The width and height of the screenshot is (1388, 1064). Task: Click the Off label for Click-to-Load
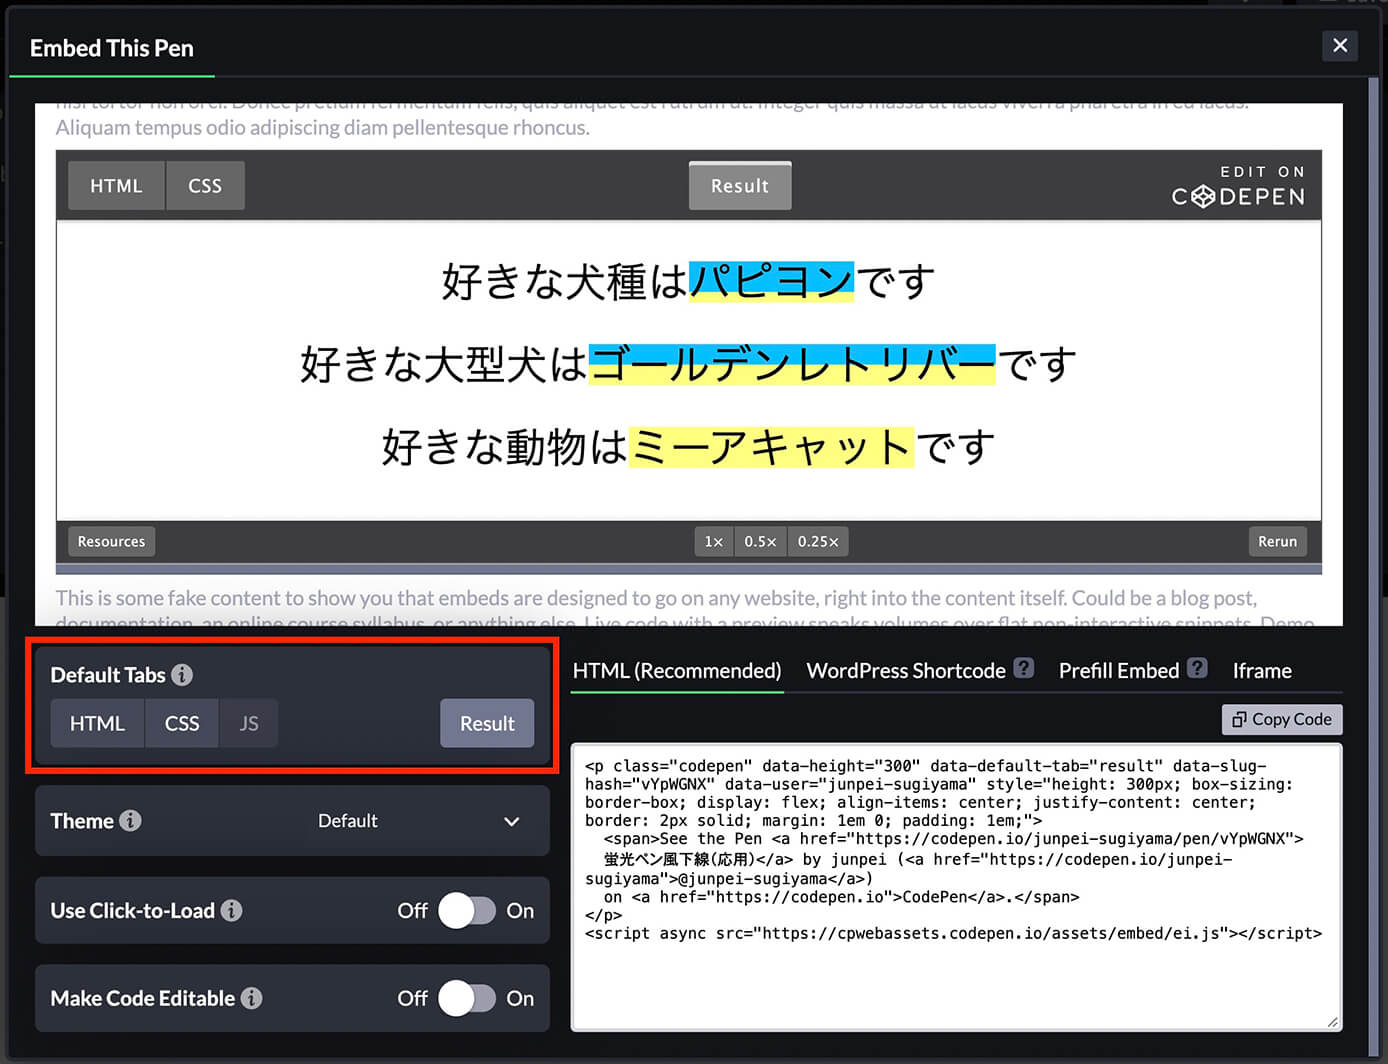(x=412, y=911)
